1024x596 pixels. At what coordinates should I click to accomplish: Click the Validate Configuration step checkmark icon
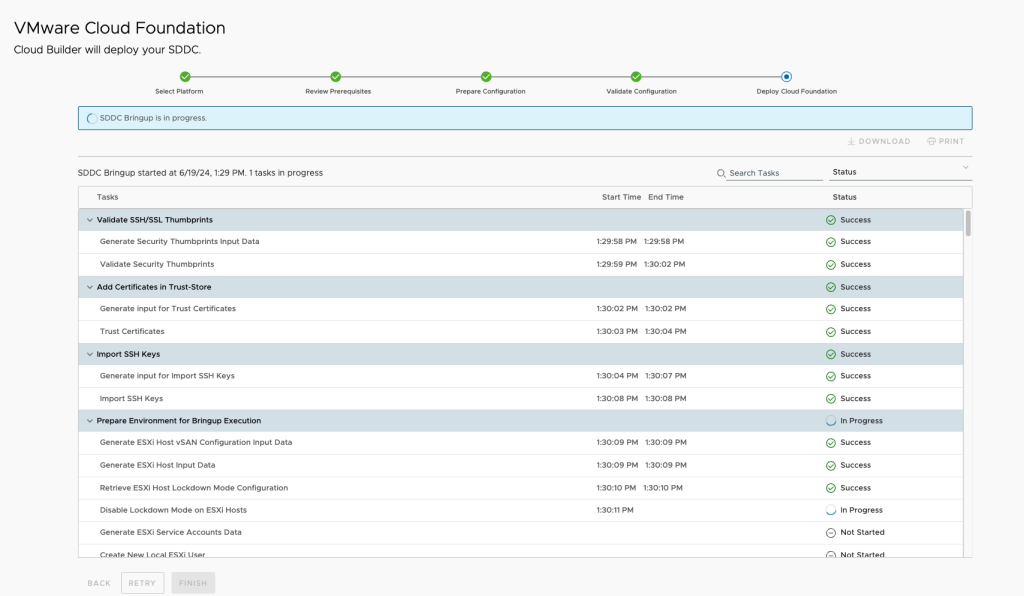(x=636, y=77)
